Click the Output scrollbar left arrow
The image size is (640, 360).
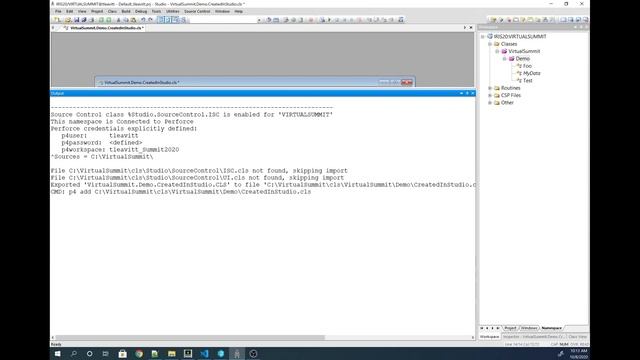click(53, 338)
